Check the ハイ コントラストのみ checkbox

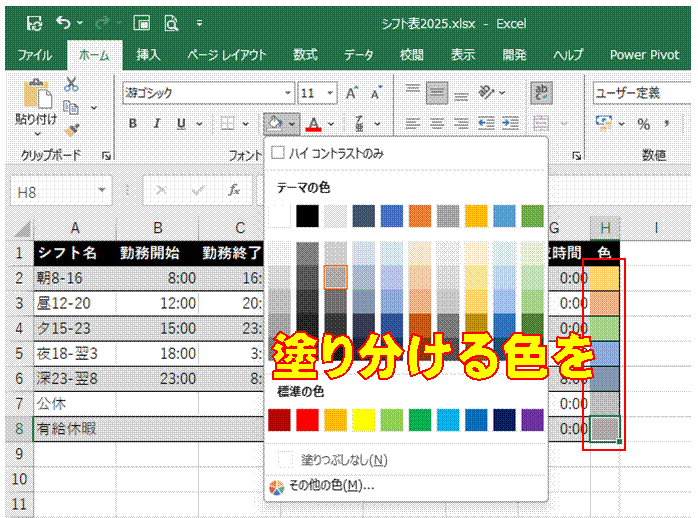click(278, 153)
